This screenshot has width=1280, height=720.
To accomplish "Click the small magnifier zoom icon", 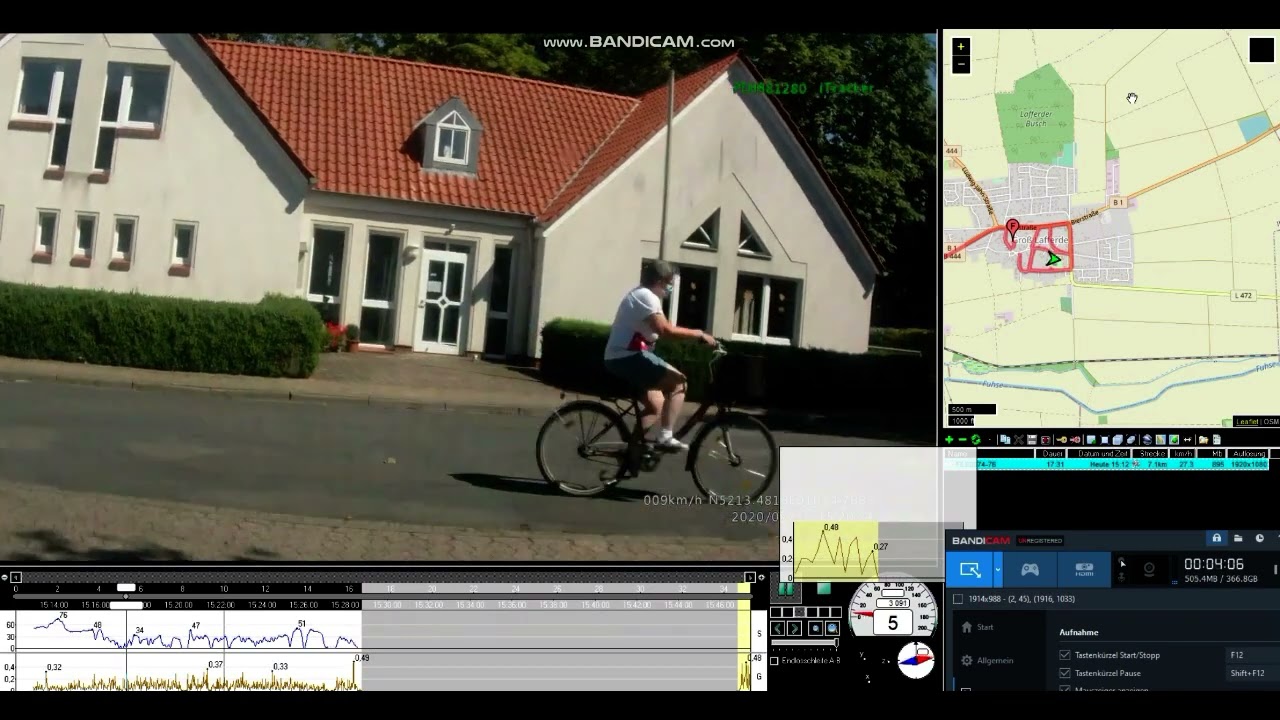I will [x=815, y=628].
